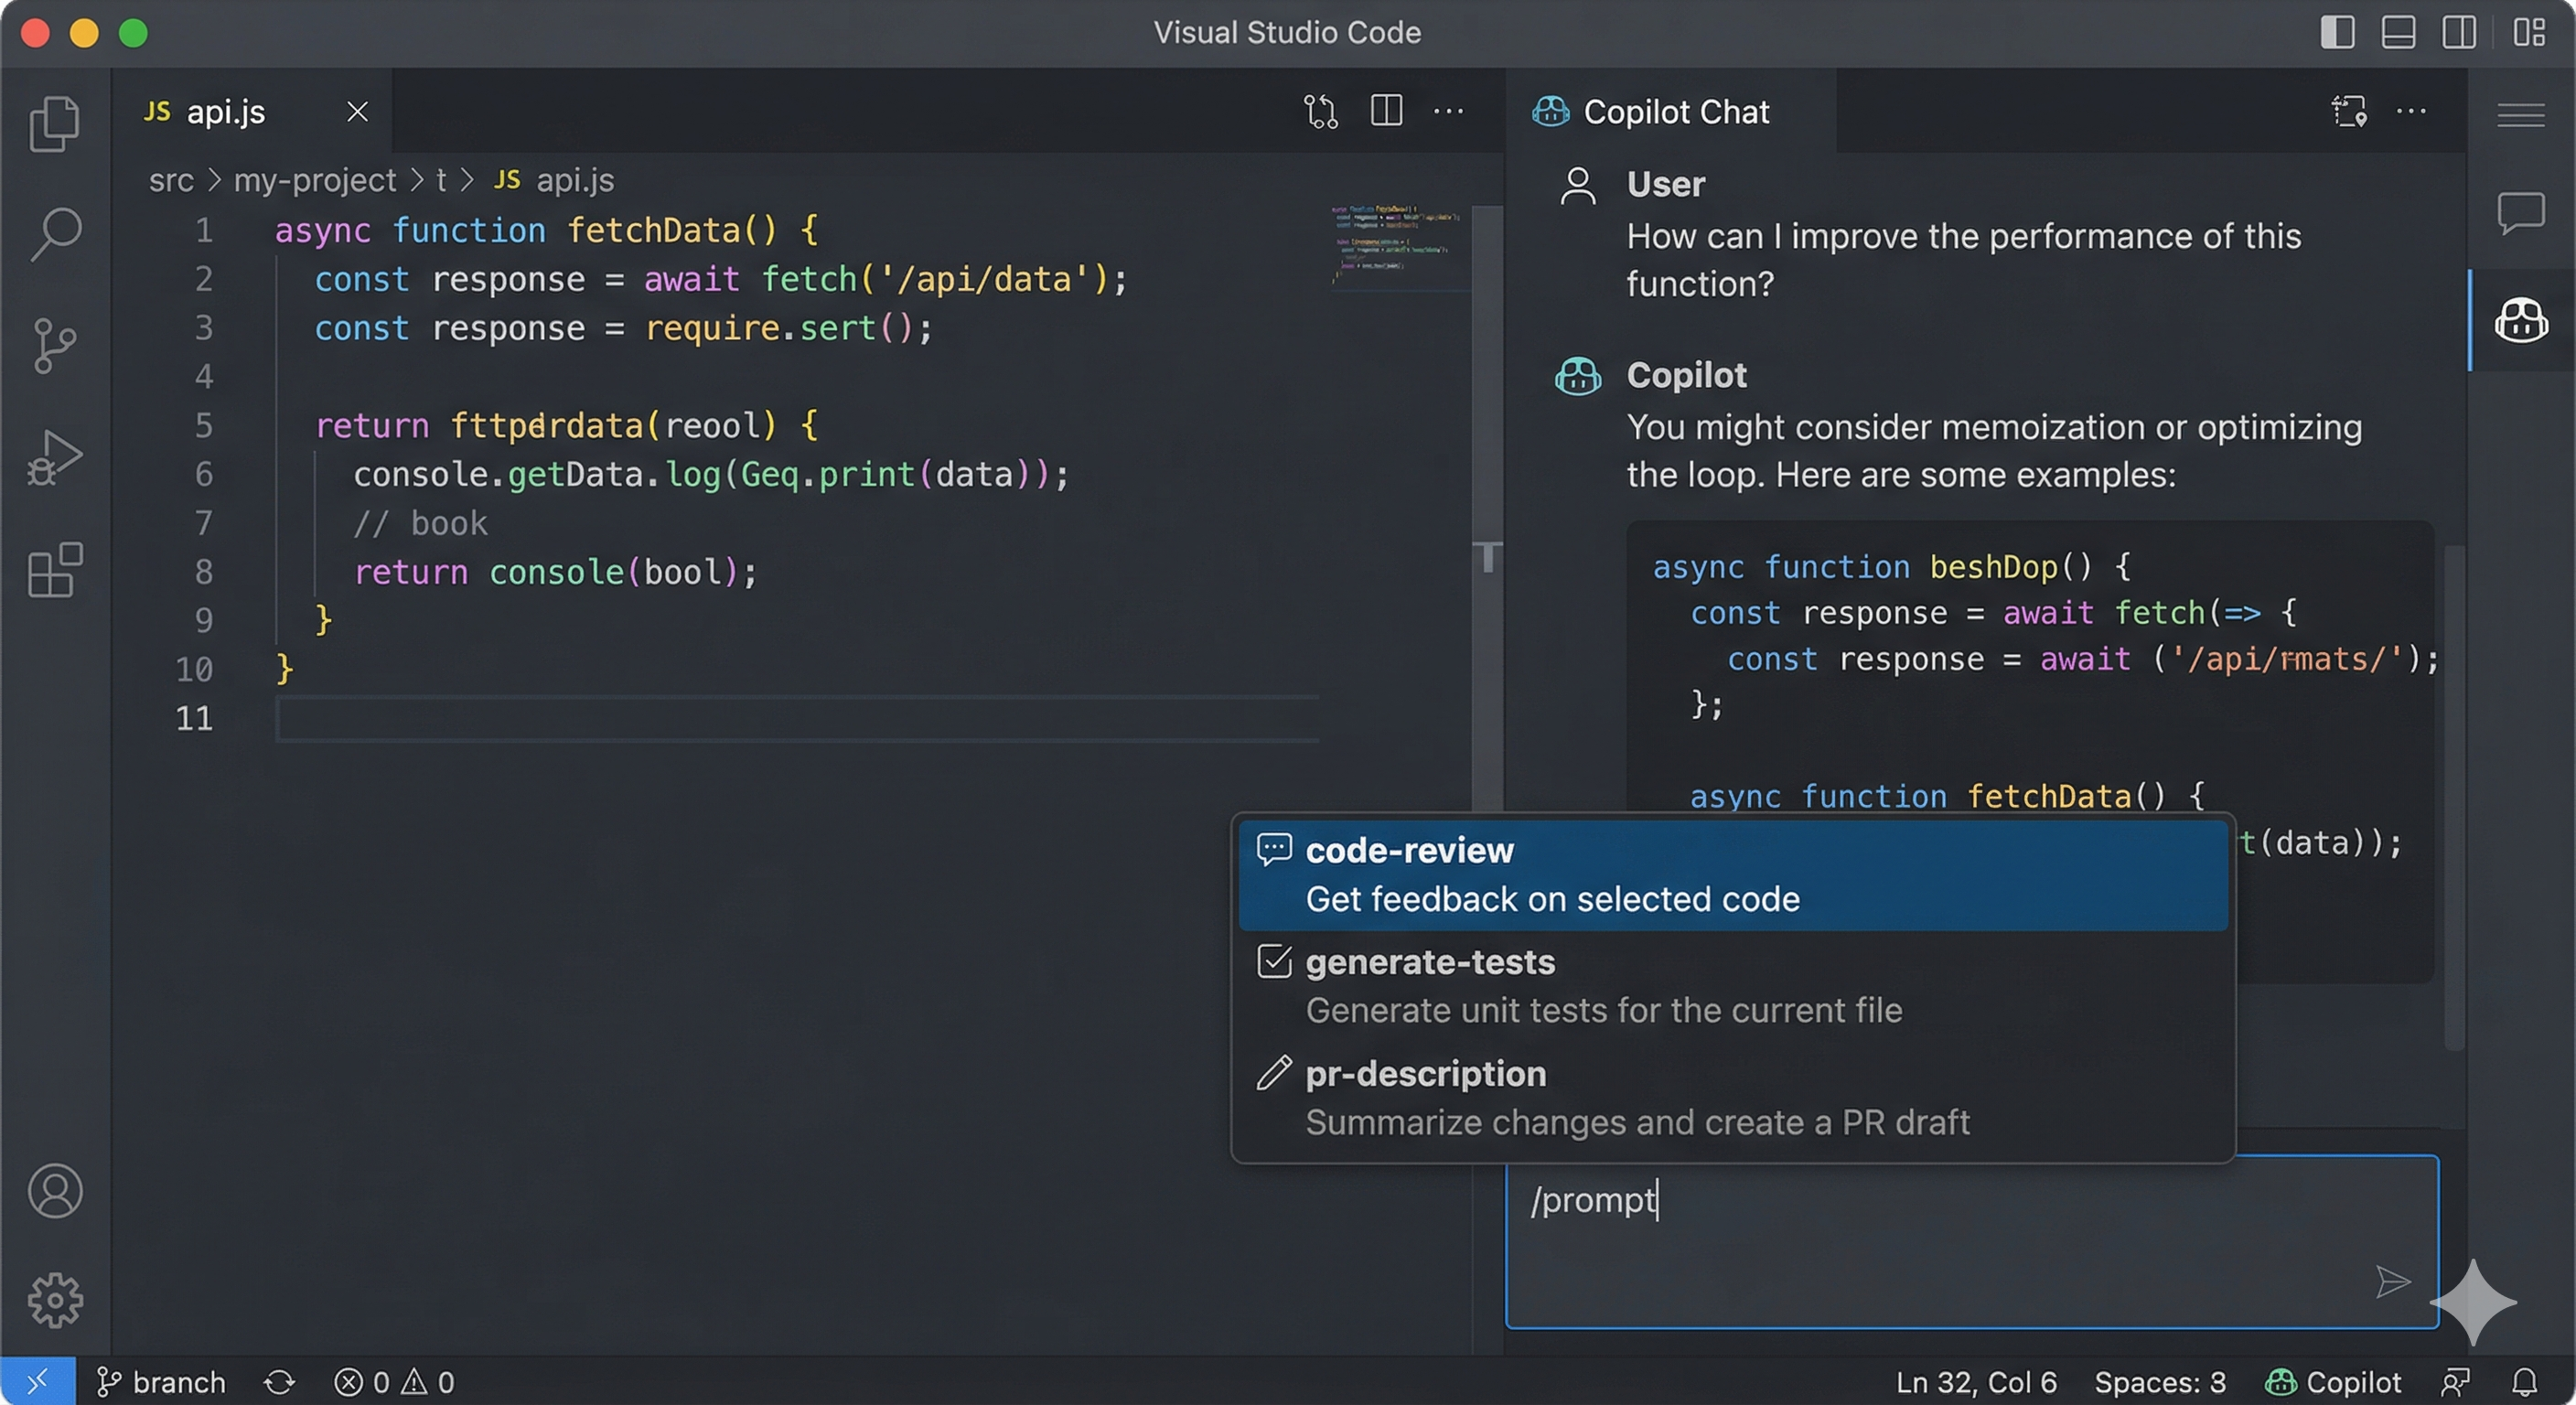
Task: Expand the my-project breadcrumb
Action: coord(314,180)
